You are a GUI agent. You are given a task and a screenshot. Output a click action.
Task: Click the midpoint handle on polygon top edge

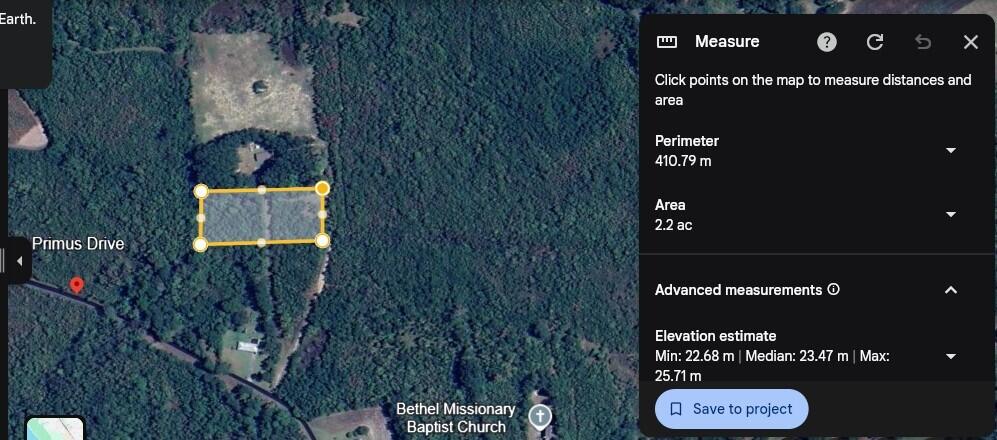261,189
